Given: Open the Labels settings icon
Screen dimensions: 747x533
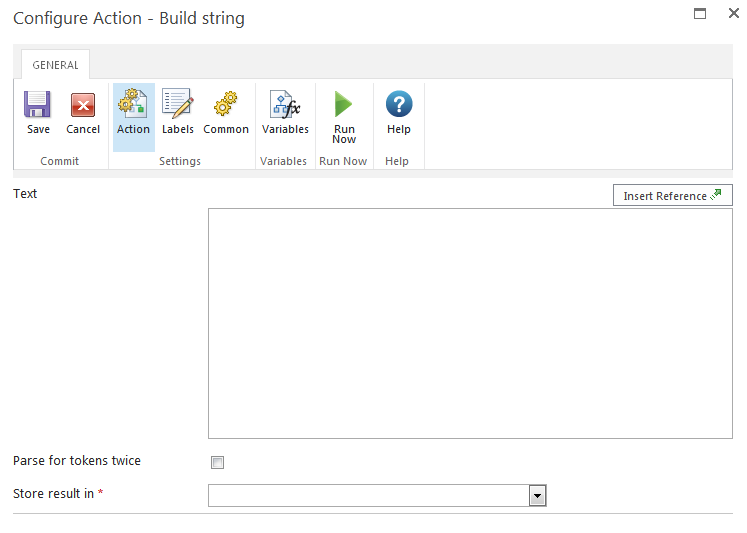Looking at the screenshot, I should [x=178, y=105].
